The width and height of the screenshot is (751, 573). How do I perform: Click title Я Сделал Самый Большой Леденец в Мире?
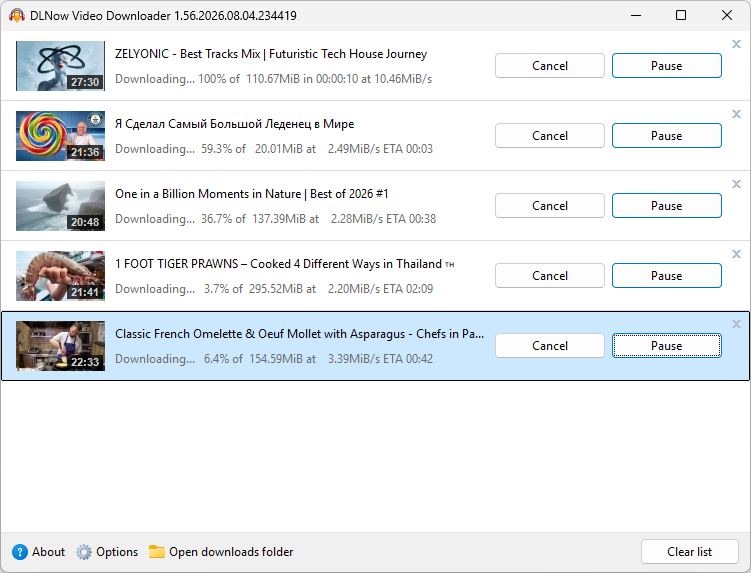[235, 124]
